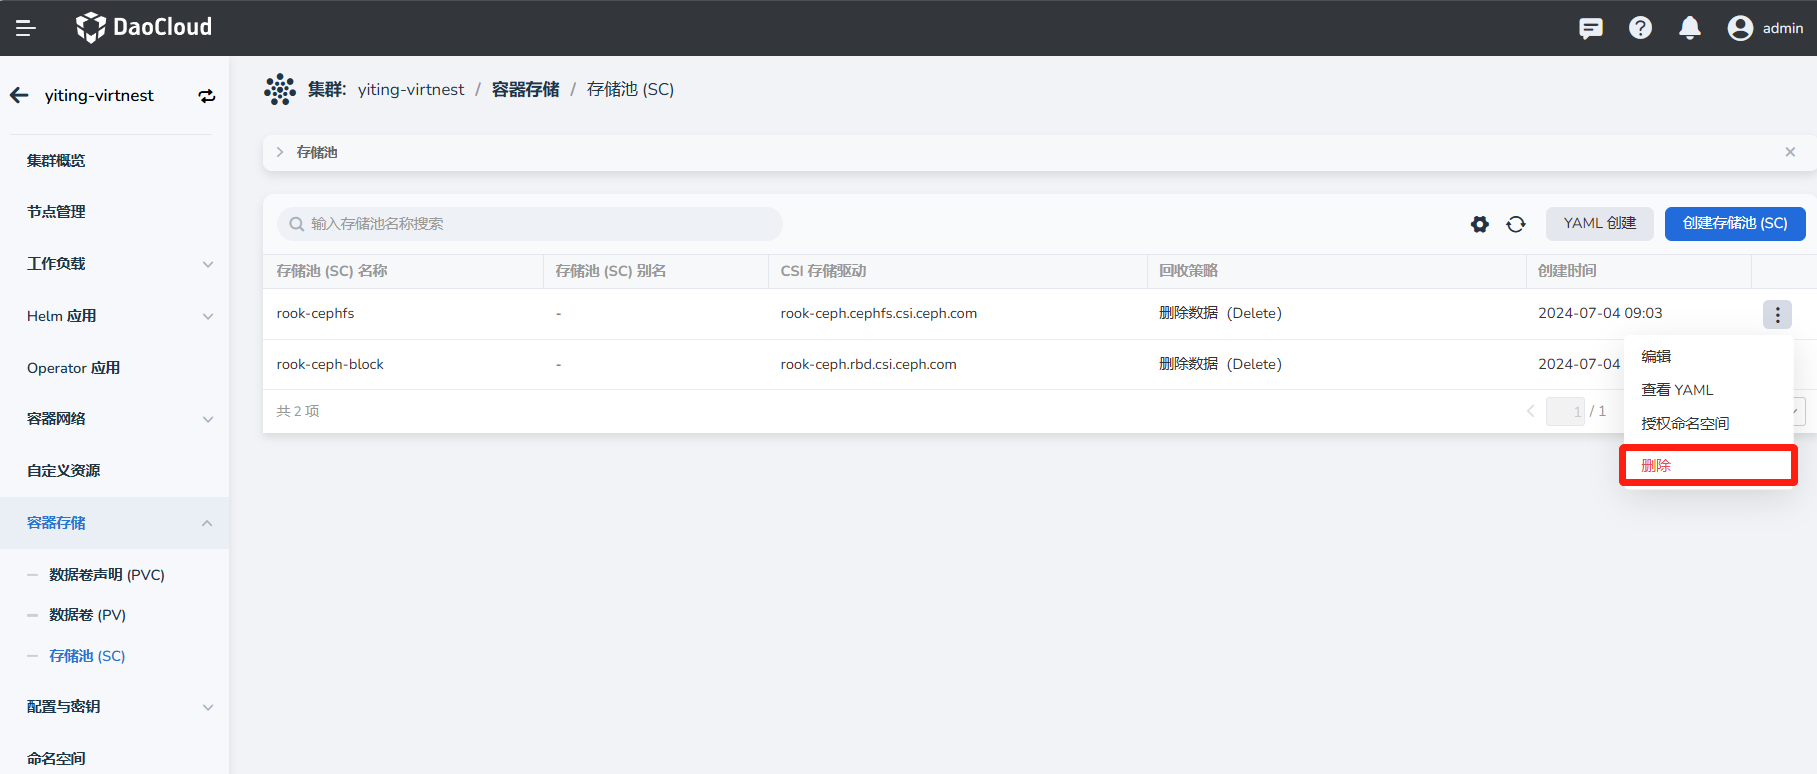
Task: Focus the storage pool name search field
Action: tap(530, 224)
